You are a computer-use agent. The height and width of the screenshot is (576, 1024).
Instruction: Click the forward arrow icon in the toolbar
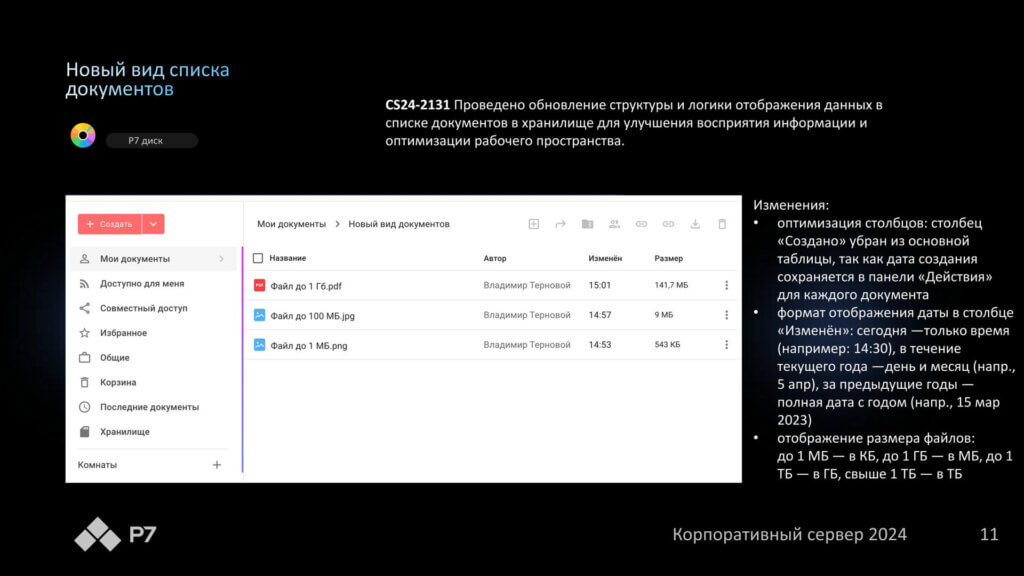coord(561,224)
